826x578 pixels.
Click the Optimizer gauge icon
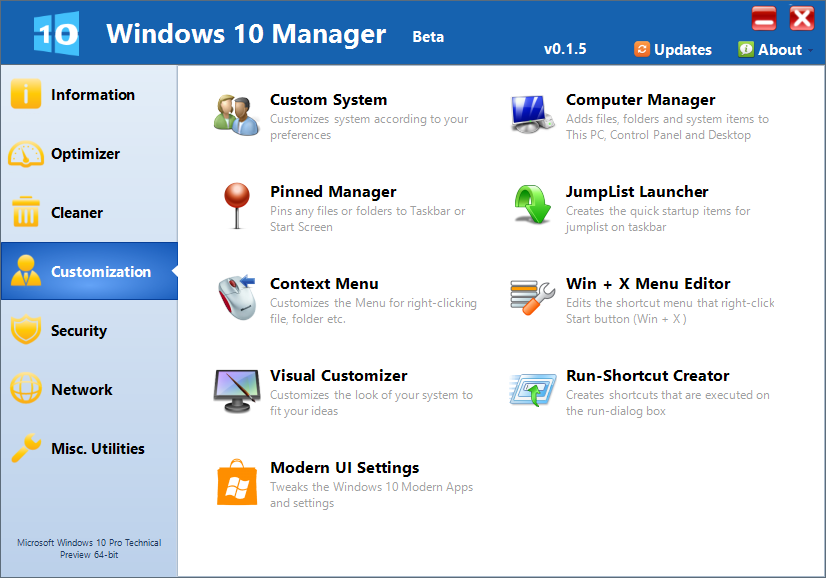pos(25,154)
